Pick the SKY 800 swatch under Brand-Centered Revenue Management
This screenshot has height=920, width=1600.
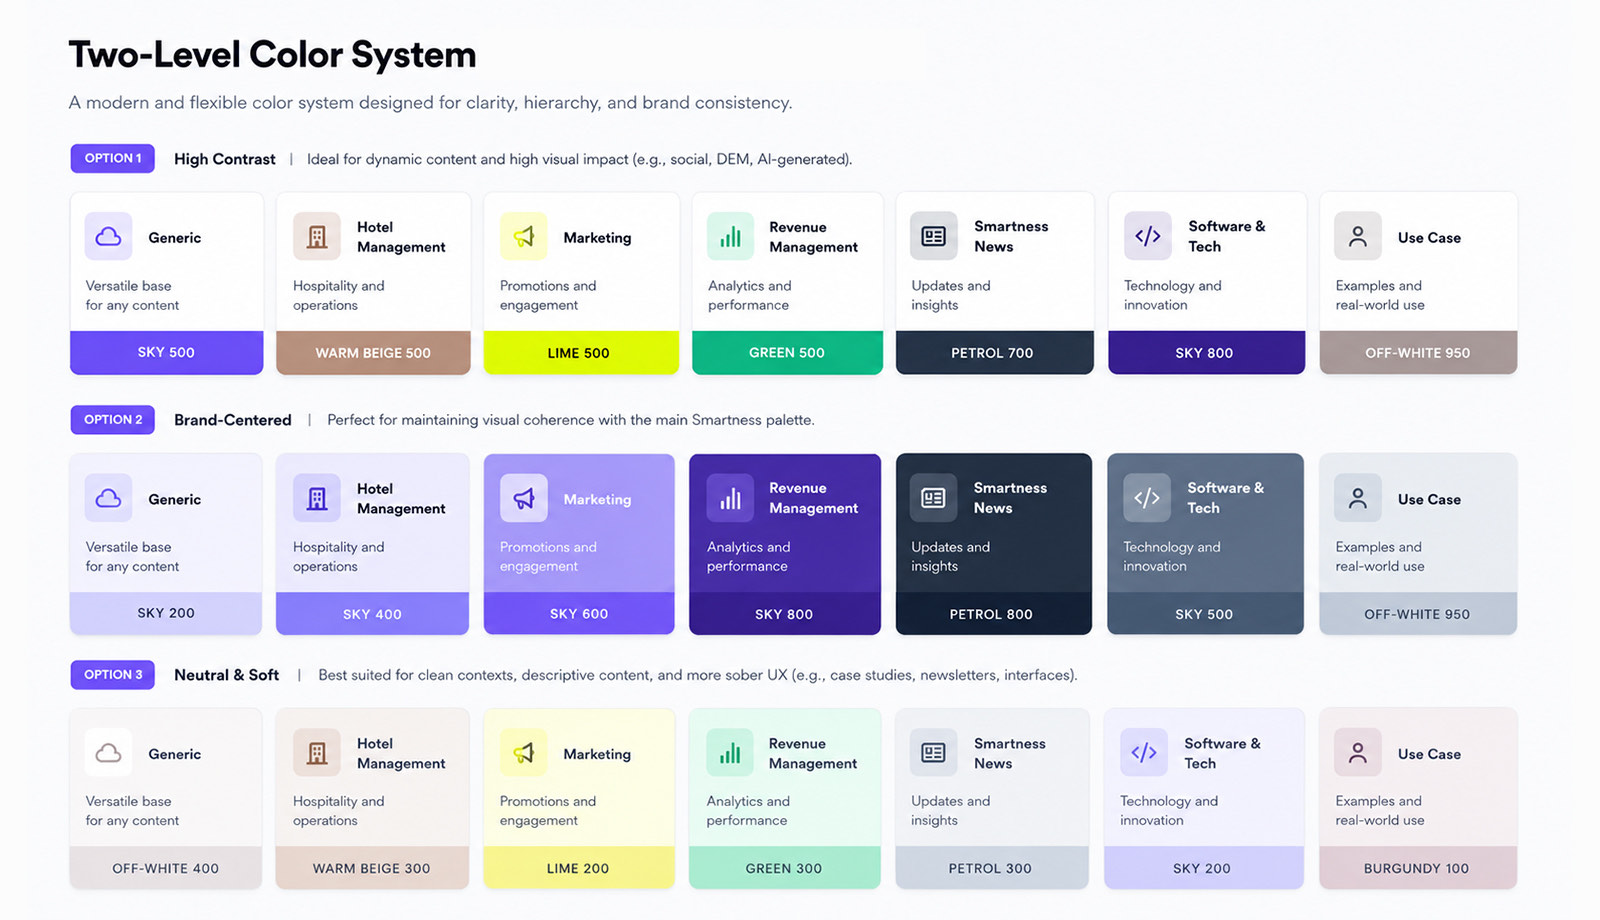point(785,613)
